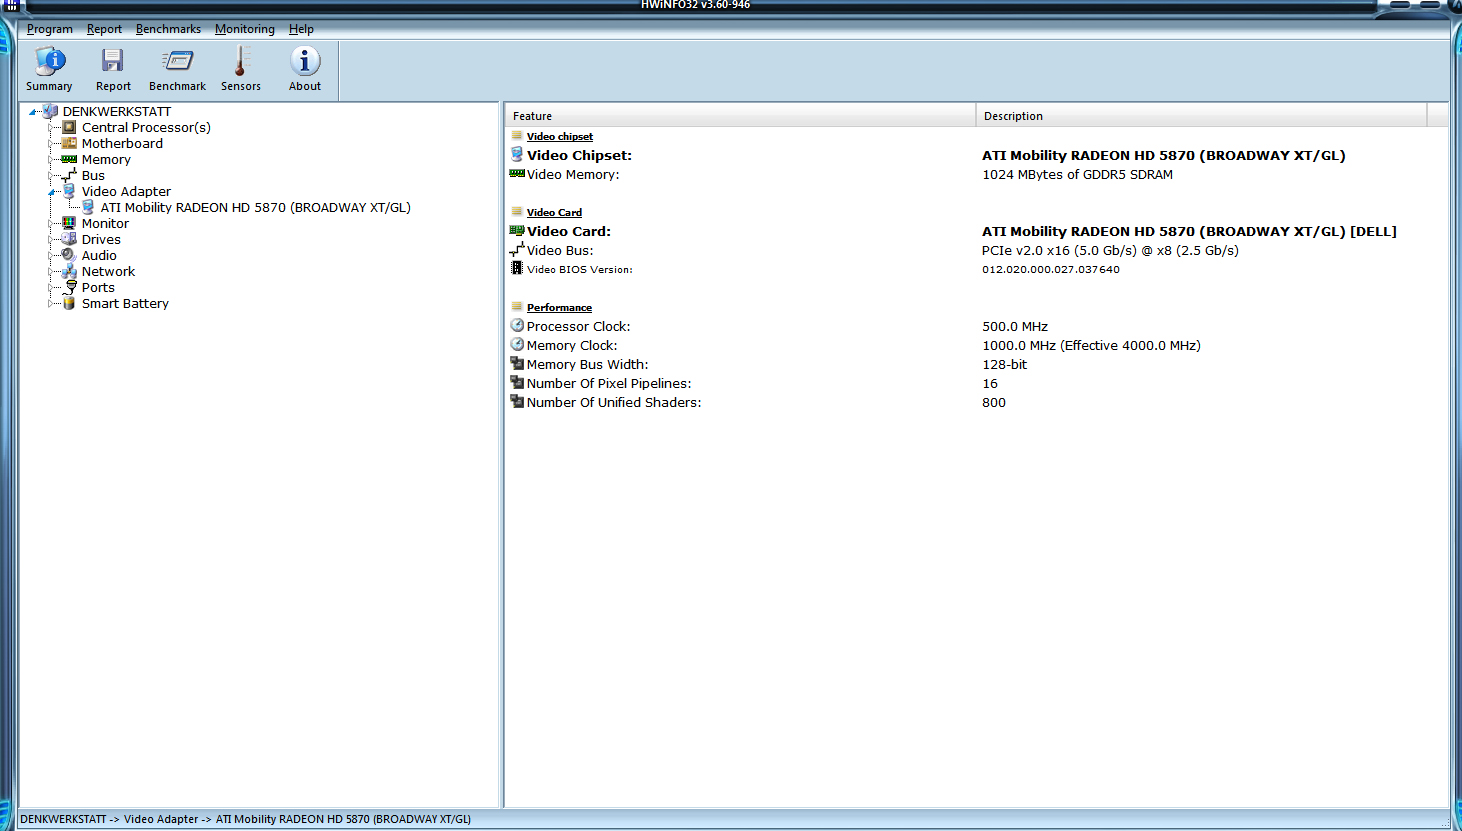Viewport: 1462px width, 831px height.
Task: Launch the Benchmark tool
Action: 177,69
